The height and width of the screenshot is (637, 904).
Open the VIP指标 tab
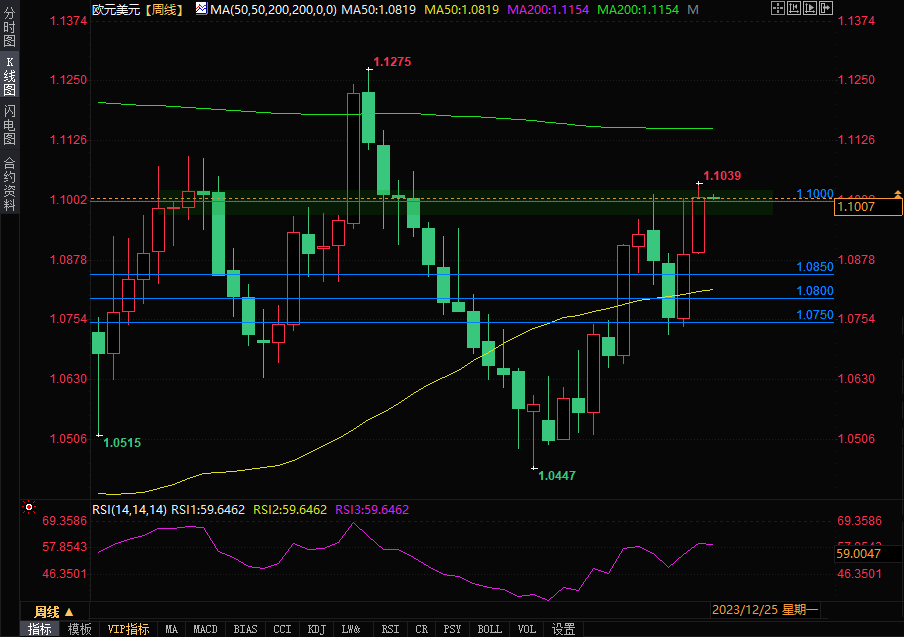[x=129, y=629]
